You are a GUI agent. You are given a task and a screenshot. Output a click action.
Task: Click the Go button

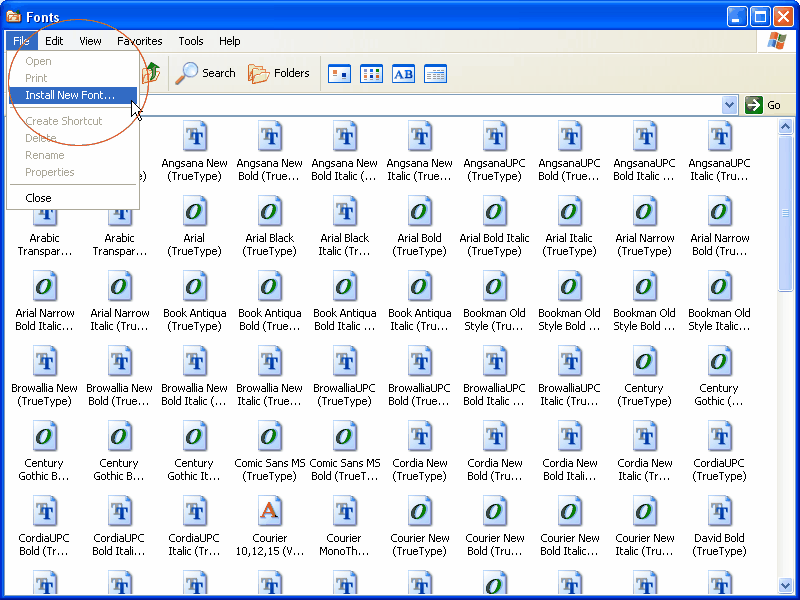click(763, 104)
